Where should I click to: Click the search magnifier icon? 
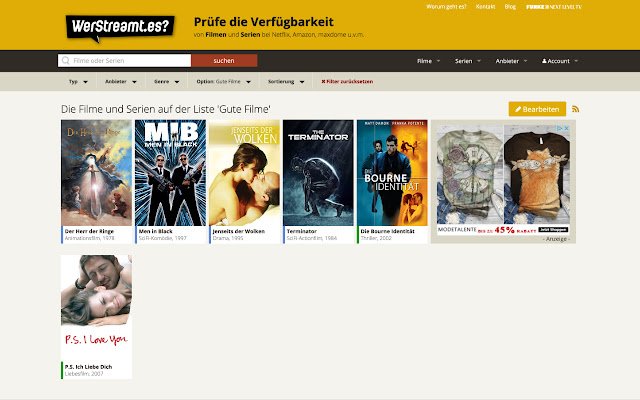point(65,60)
